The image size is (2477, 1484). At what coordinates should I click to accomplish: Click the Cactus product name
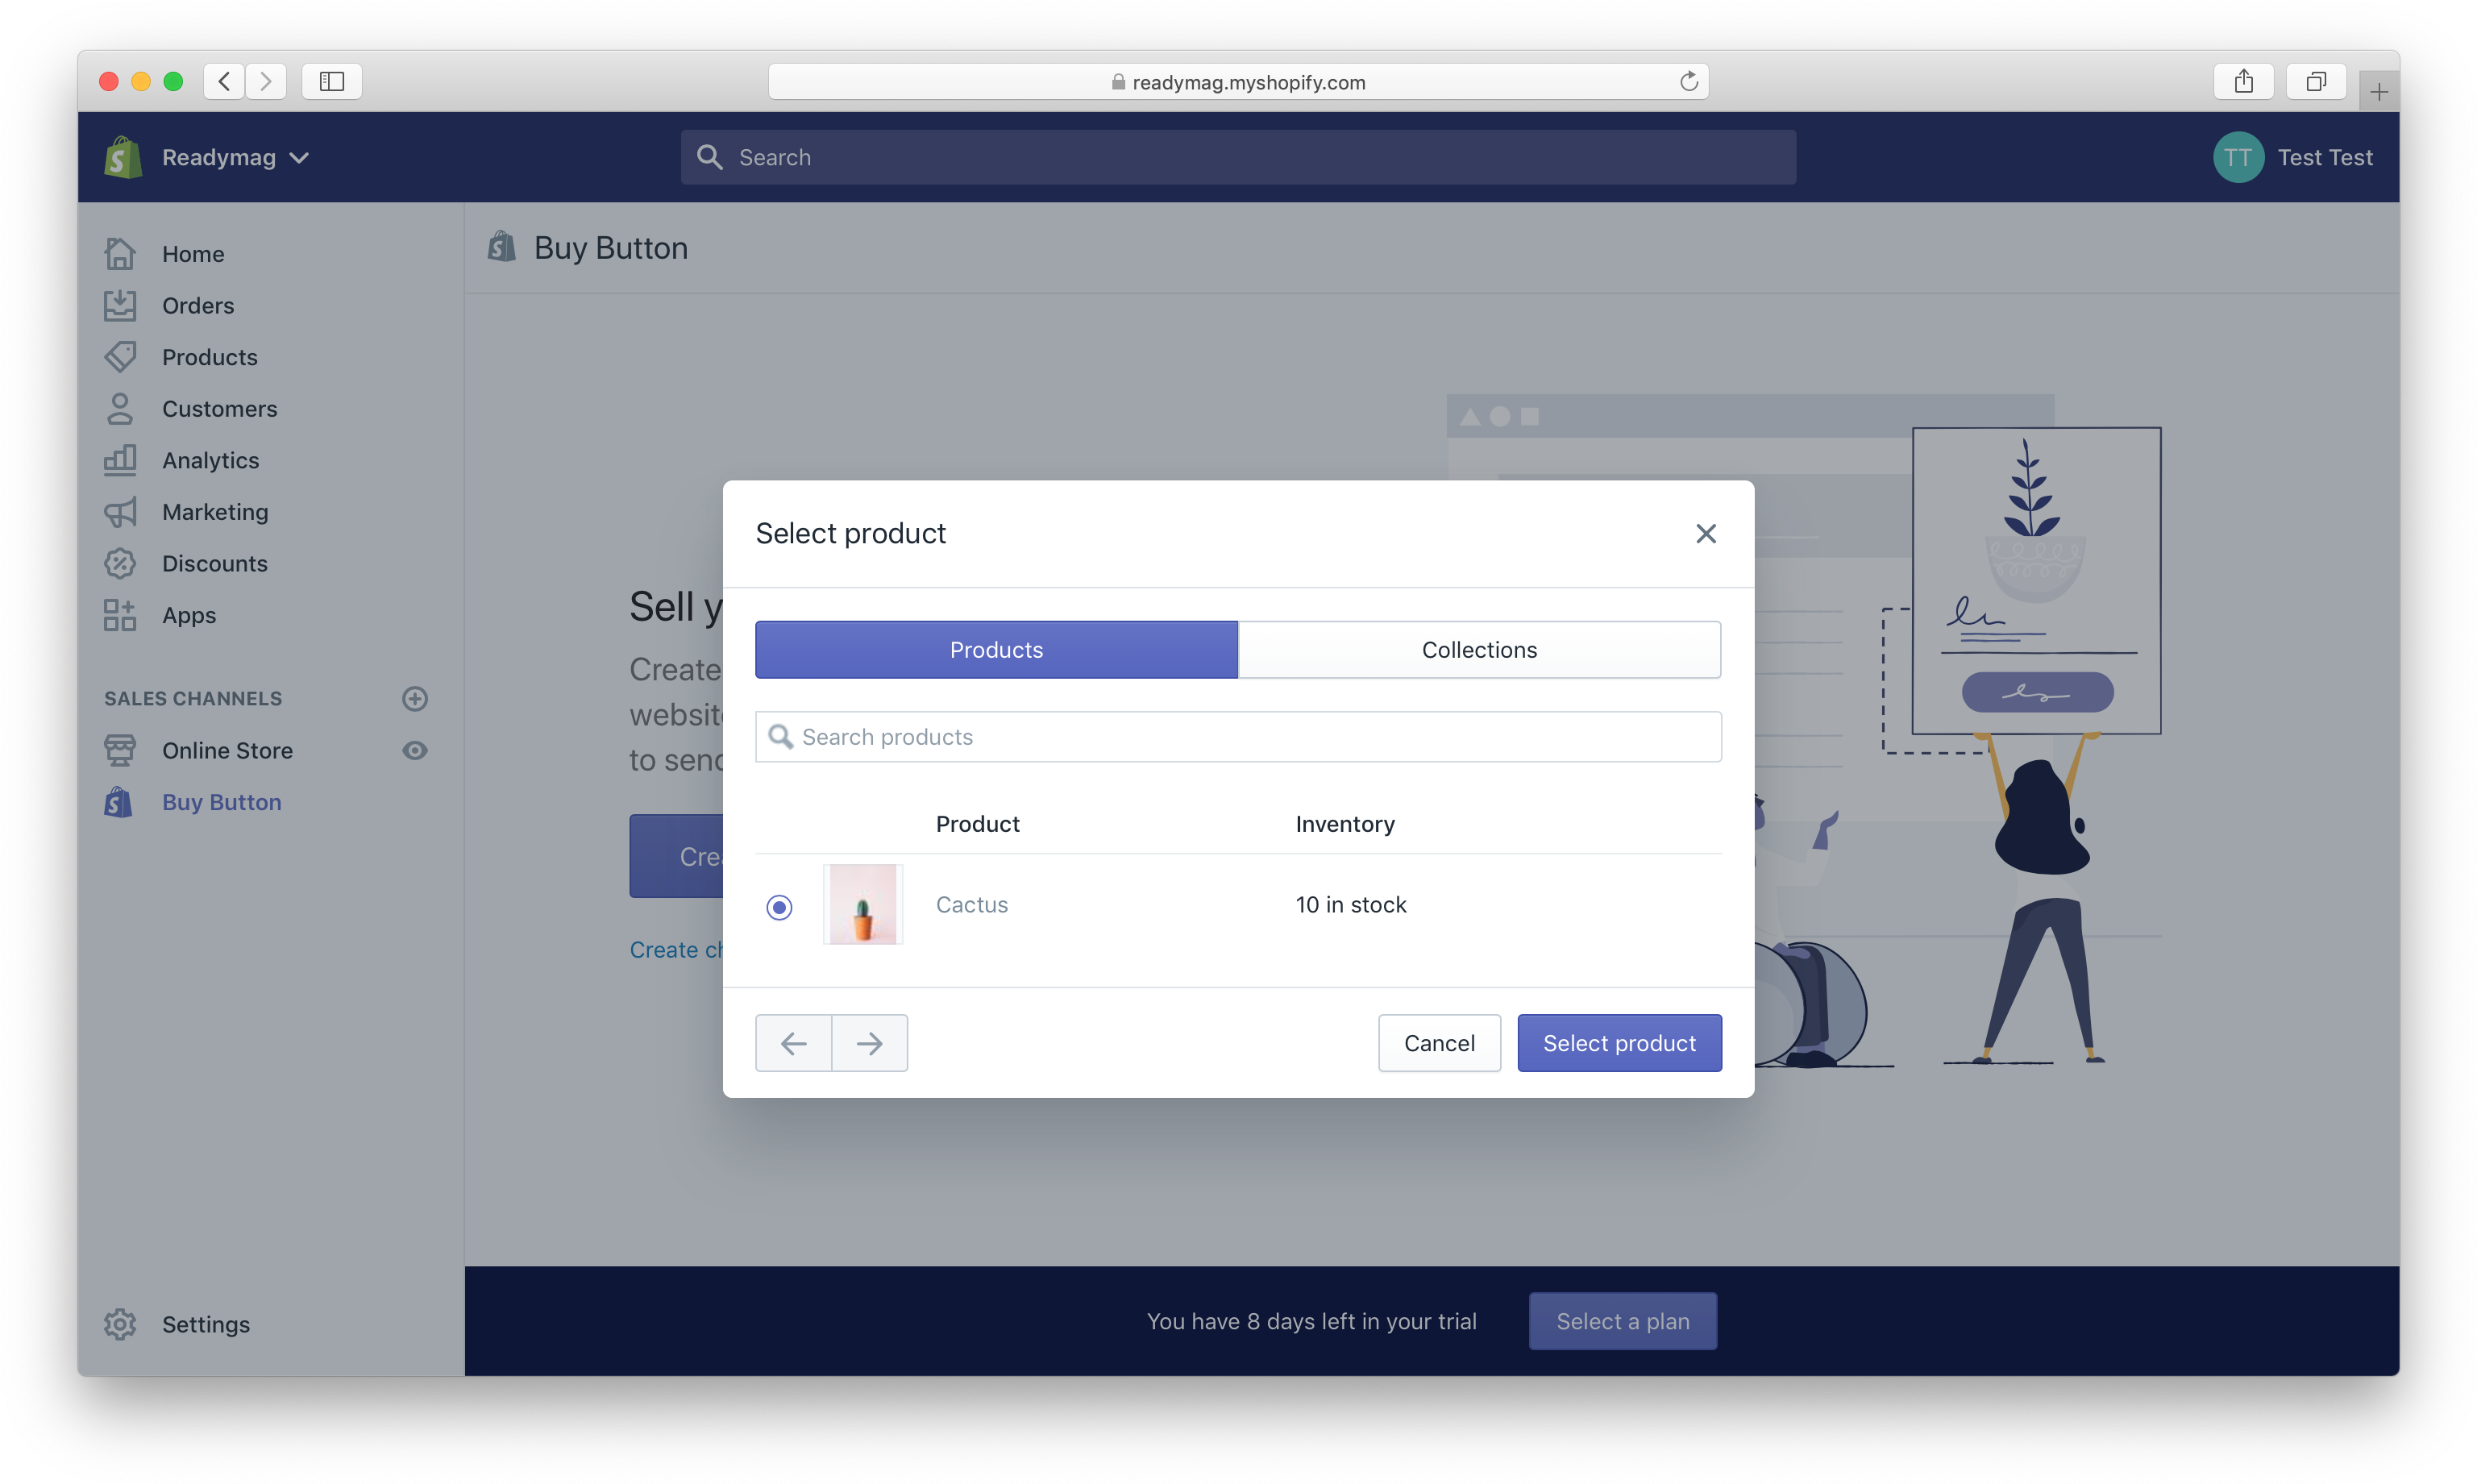[x=972, y=905]
